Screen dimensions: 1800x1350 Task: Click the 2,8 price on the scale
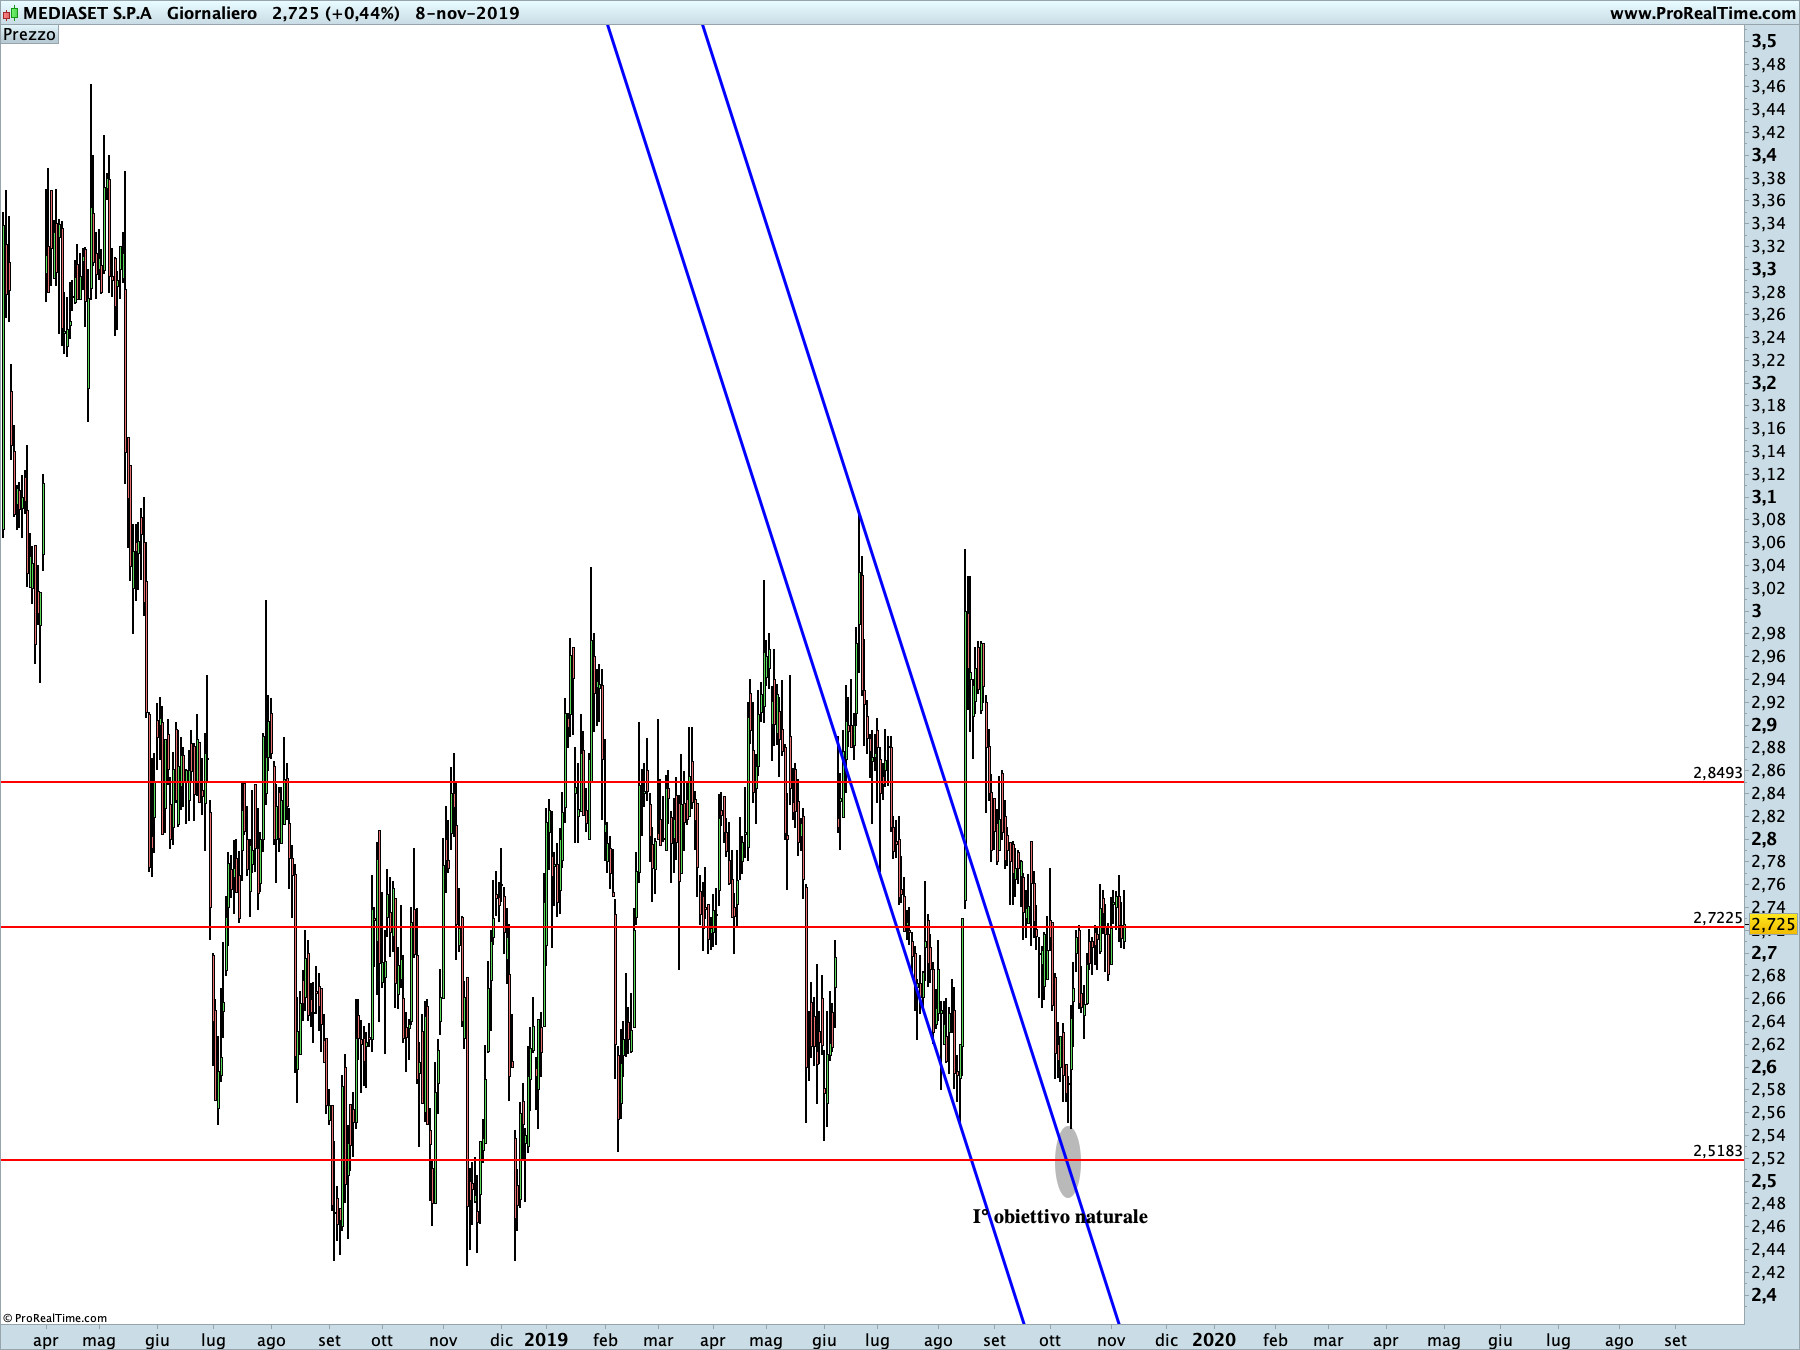(x=1764, y=839)
